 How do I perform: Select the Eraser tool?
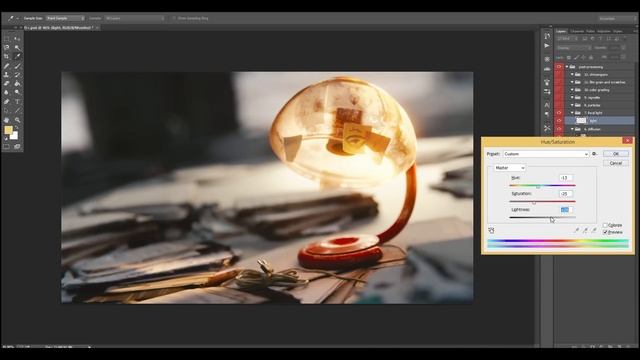[7, 83]
